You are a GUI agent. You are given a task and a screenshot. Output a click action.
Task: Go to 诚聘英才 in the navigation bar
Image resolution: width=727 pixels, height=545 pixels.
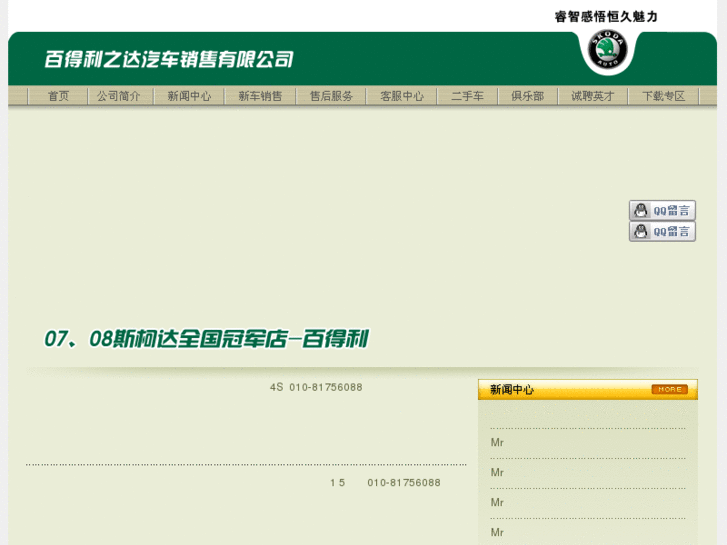tap(593, 96)
